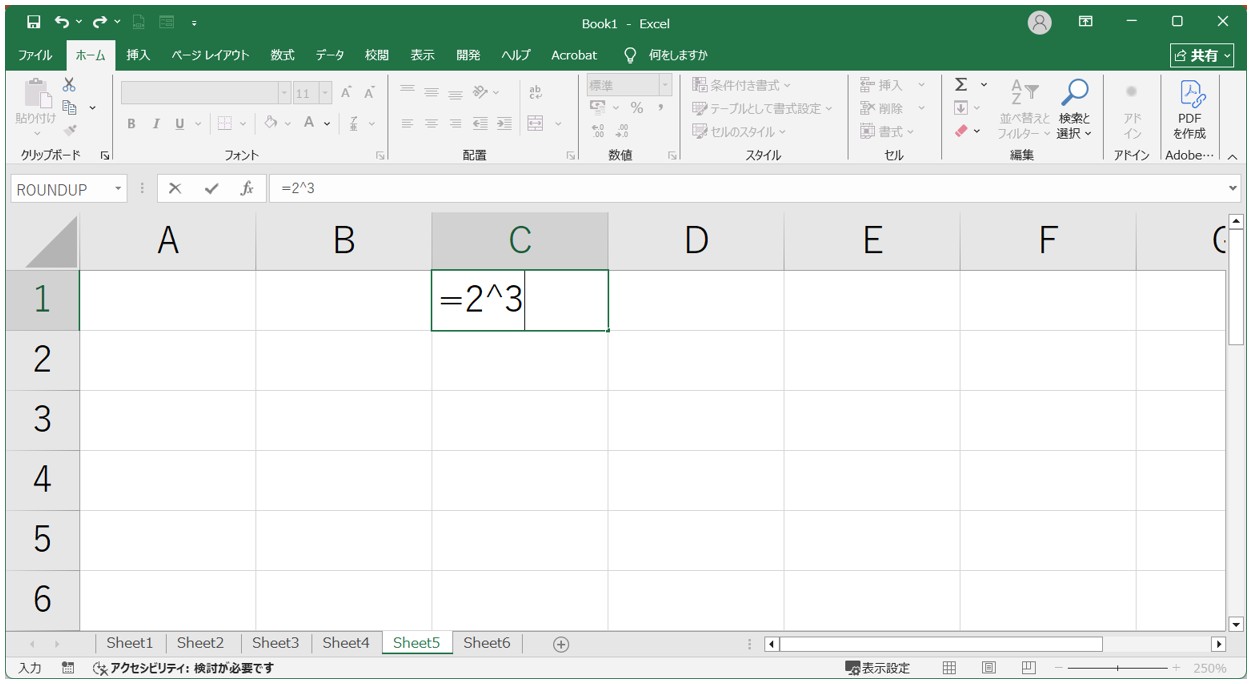
Task: Insert AutoSum with the sigma icon
Action: click(x=961, y=85)
